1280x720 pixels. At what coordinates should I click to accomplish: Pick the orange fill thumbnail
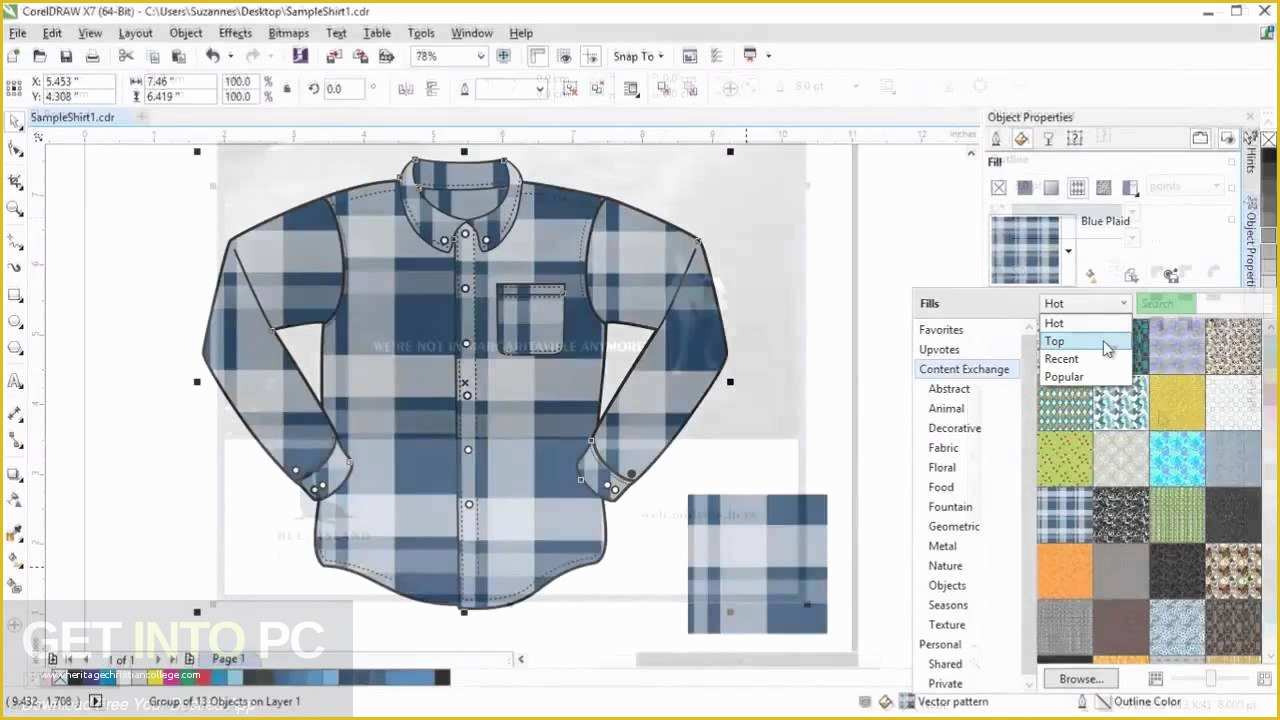(1065, 571)
